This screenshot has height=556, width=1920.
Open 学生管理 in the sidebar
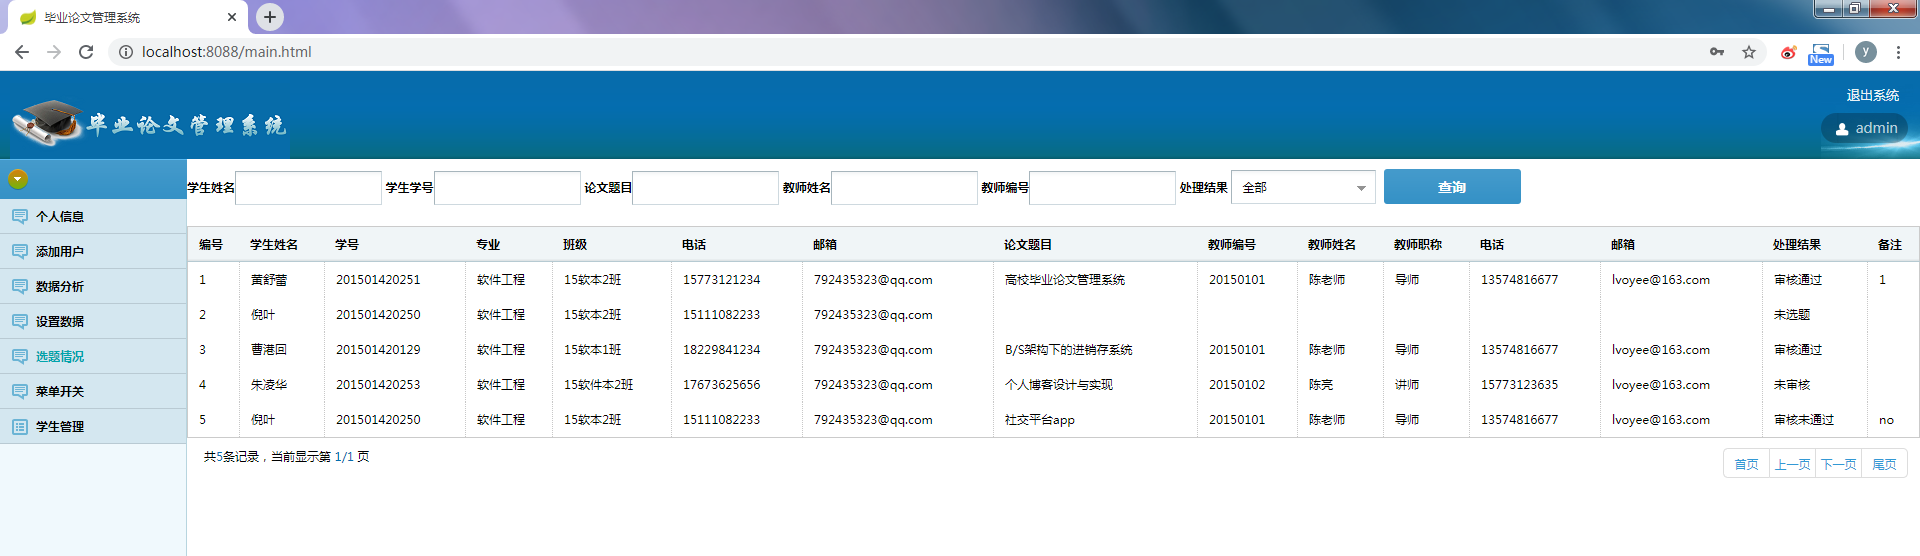click(93, 426)
